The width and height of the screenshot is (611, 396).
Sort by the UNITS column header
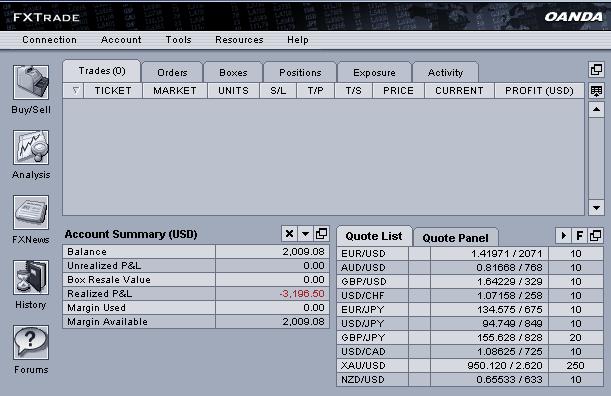tap(233, 90)
